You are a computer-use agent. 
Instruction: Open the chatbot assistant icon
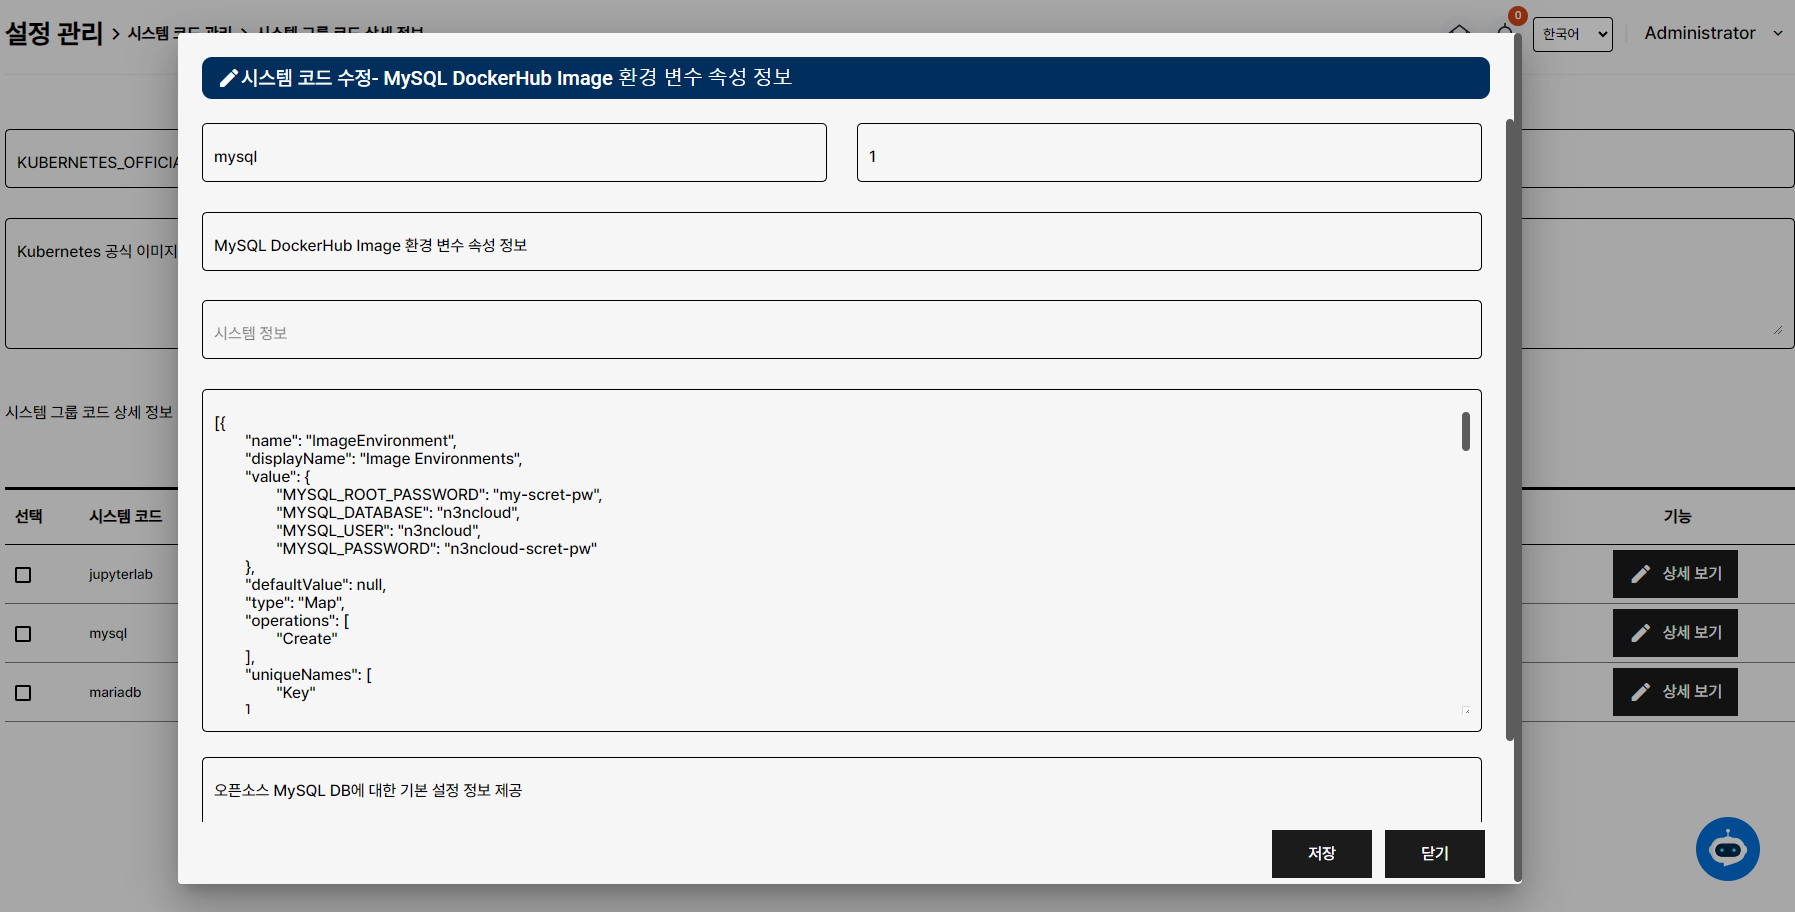click(1727, 849)
